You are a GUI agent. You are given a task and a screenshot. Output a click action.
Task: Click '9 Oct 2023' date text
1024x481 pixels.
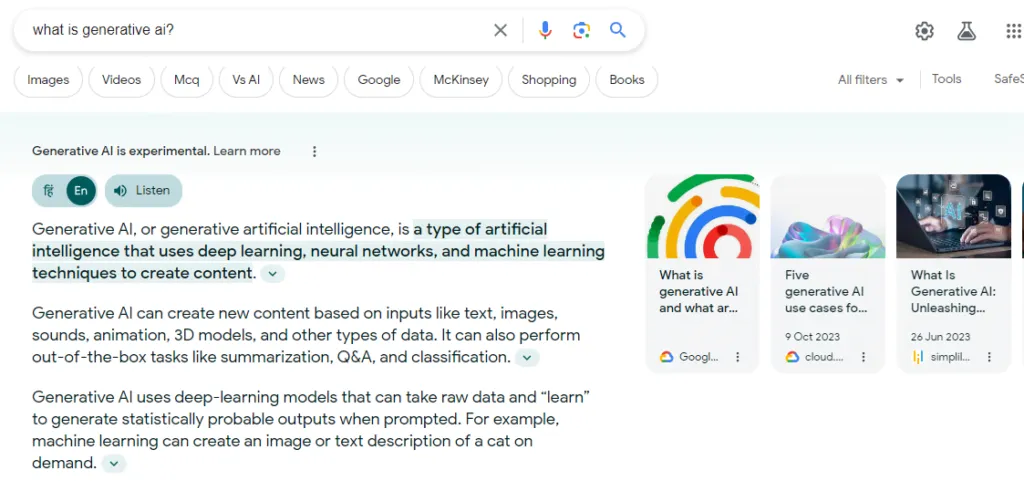point(812,337)
